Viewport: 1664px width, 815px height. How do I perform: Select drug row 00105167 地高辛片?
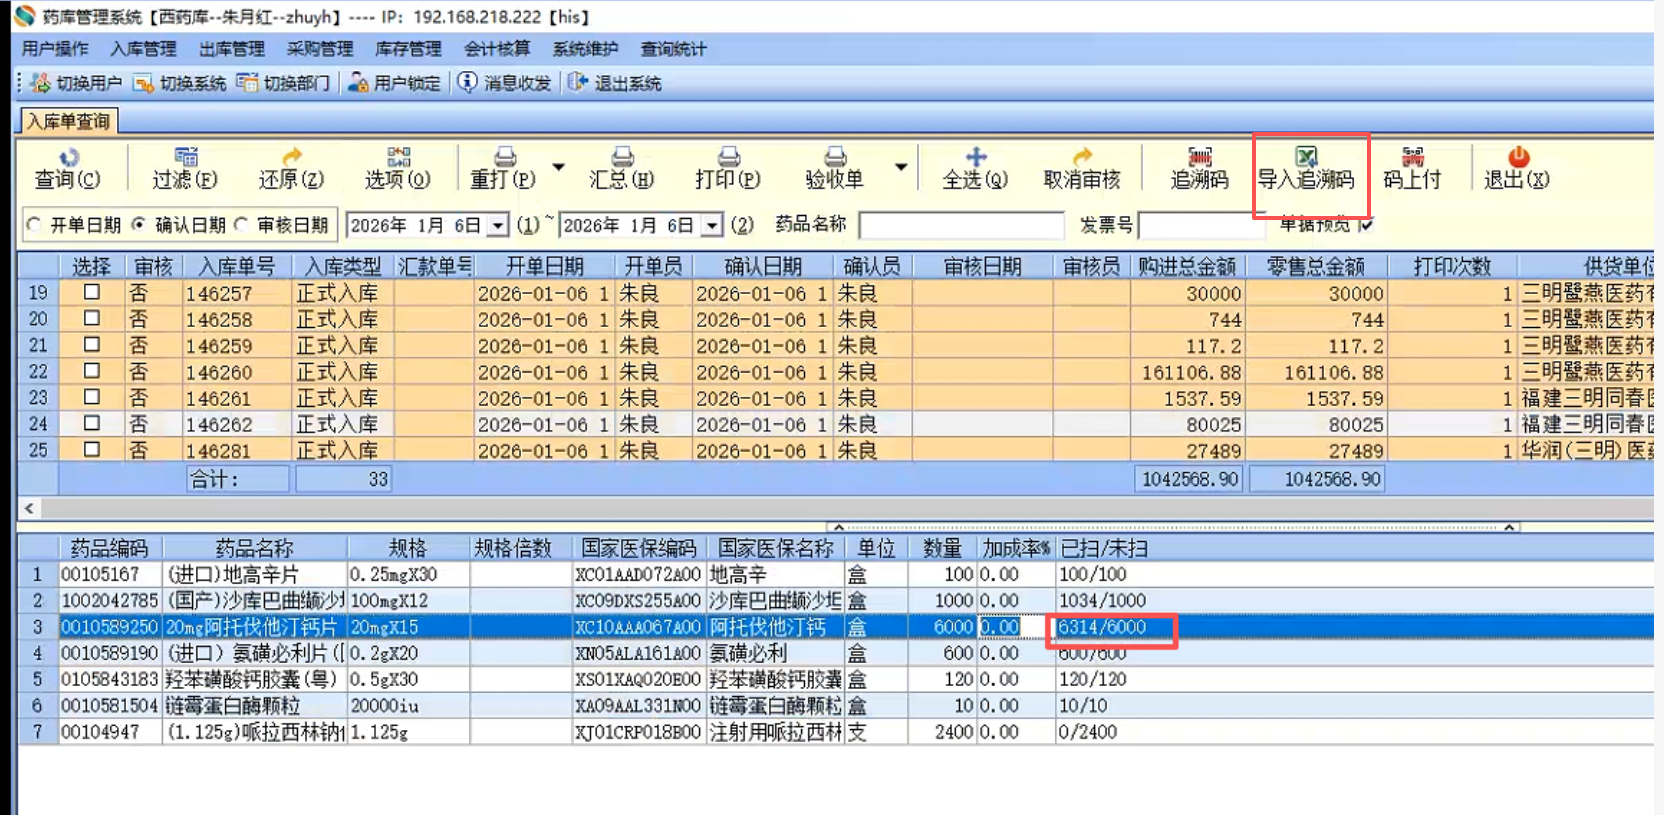(x=835, y=575)
